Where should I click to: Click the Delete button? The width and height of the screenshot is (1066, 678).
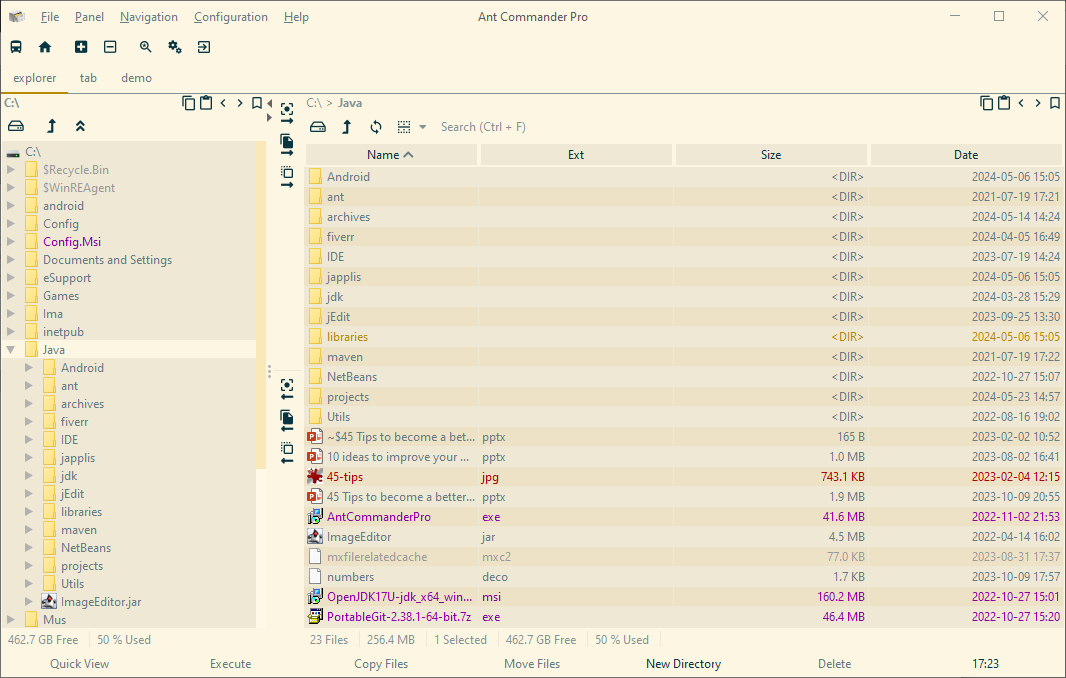[x=834, y=664]
